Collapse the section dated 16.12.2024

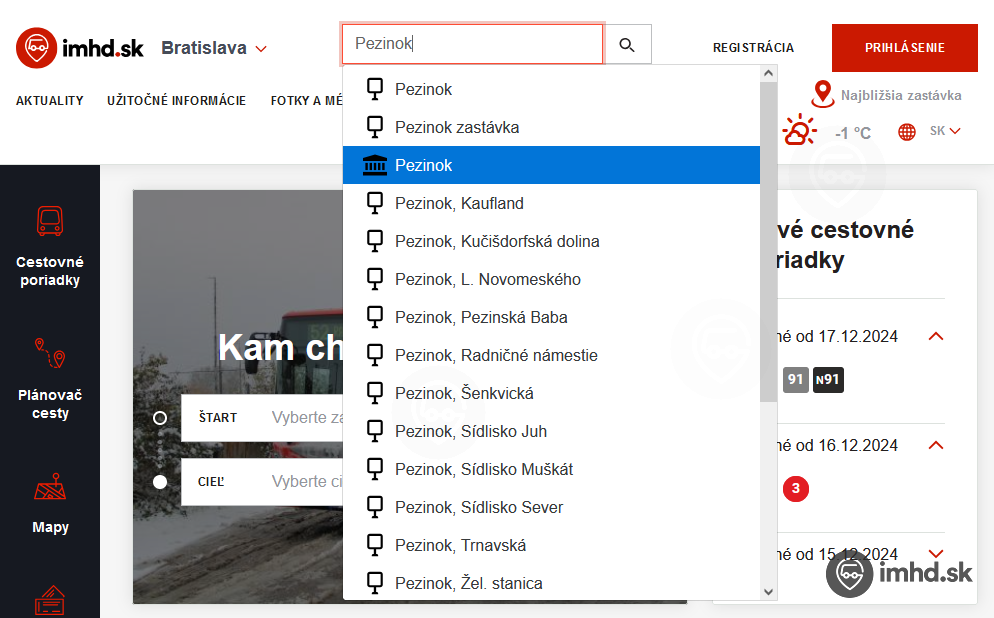[x=936, y=445]
